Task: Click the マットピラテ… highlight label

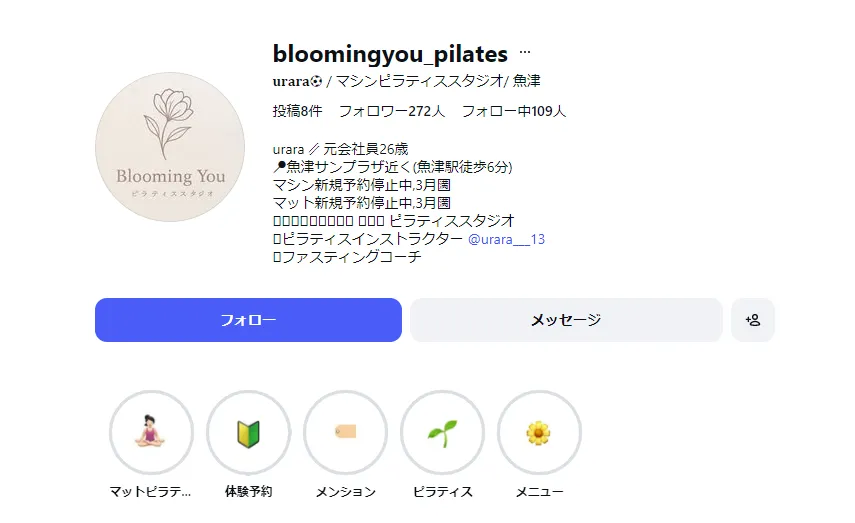Action: (x=151, y=492)
